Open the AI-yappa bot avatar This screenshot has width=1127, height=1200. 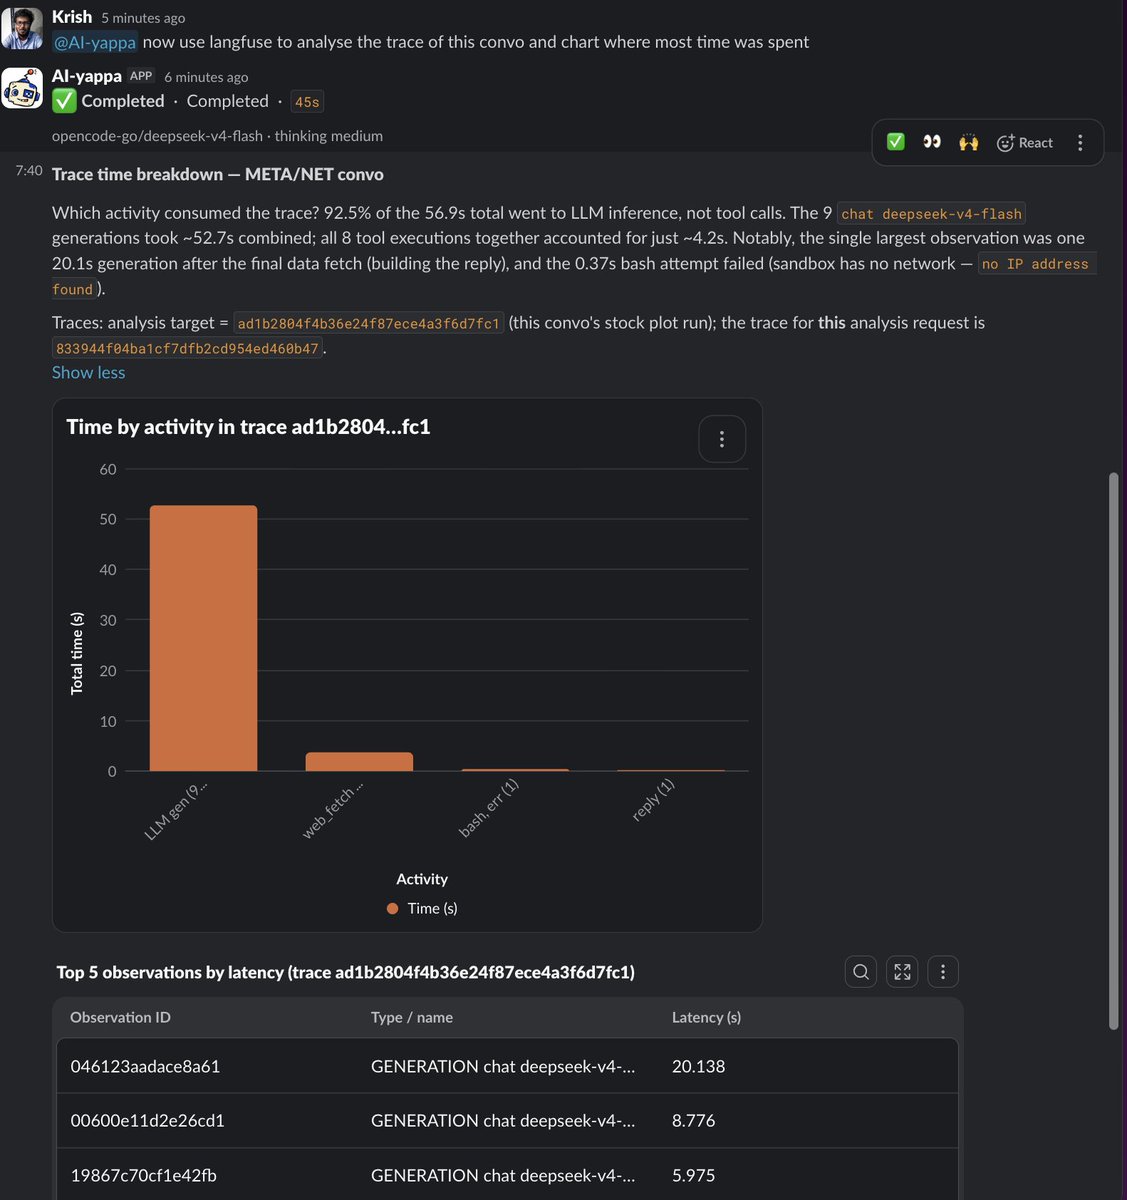[x=22, y=88]
